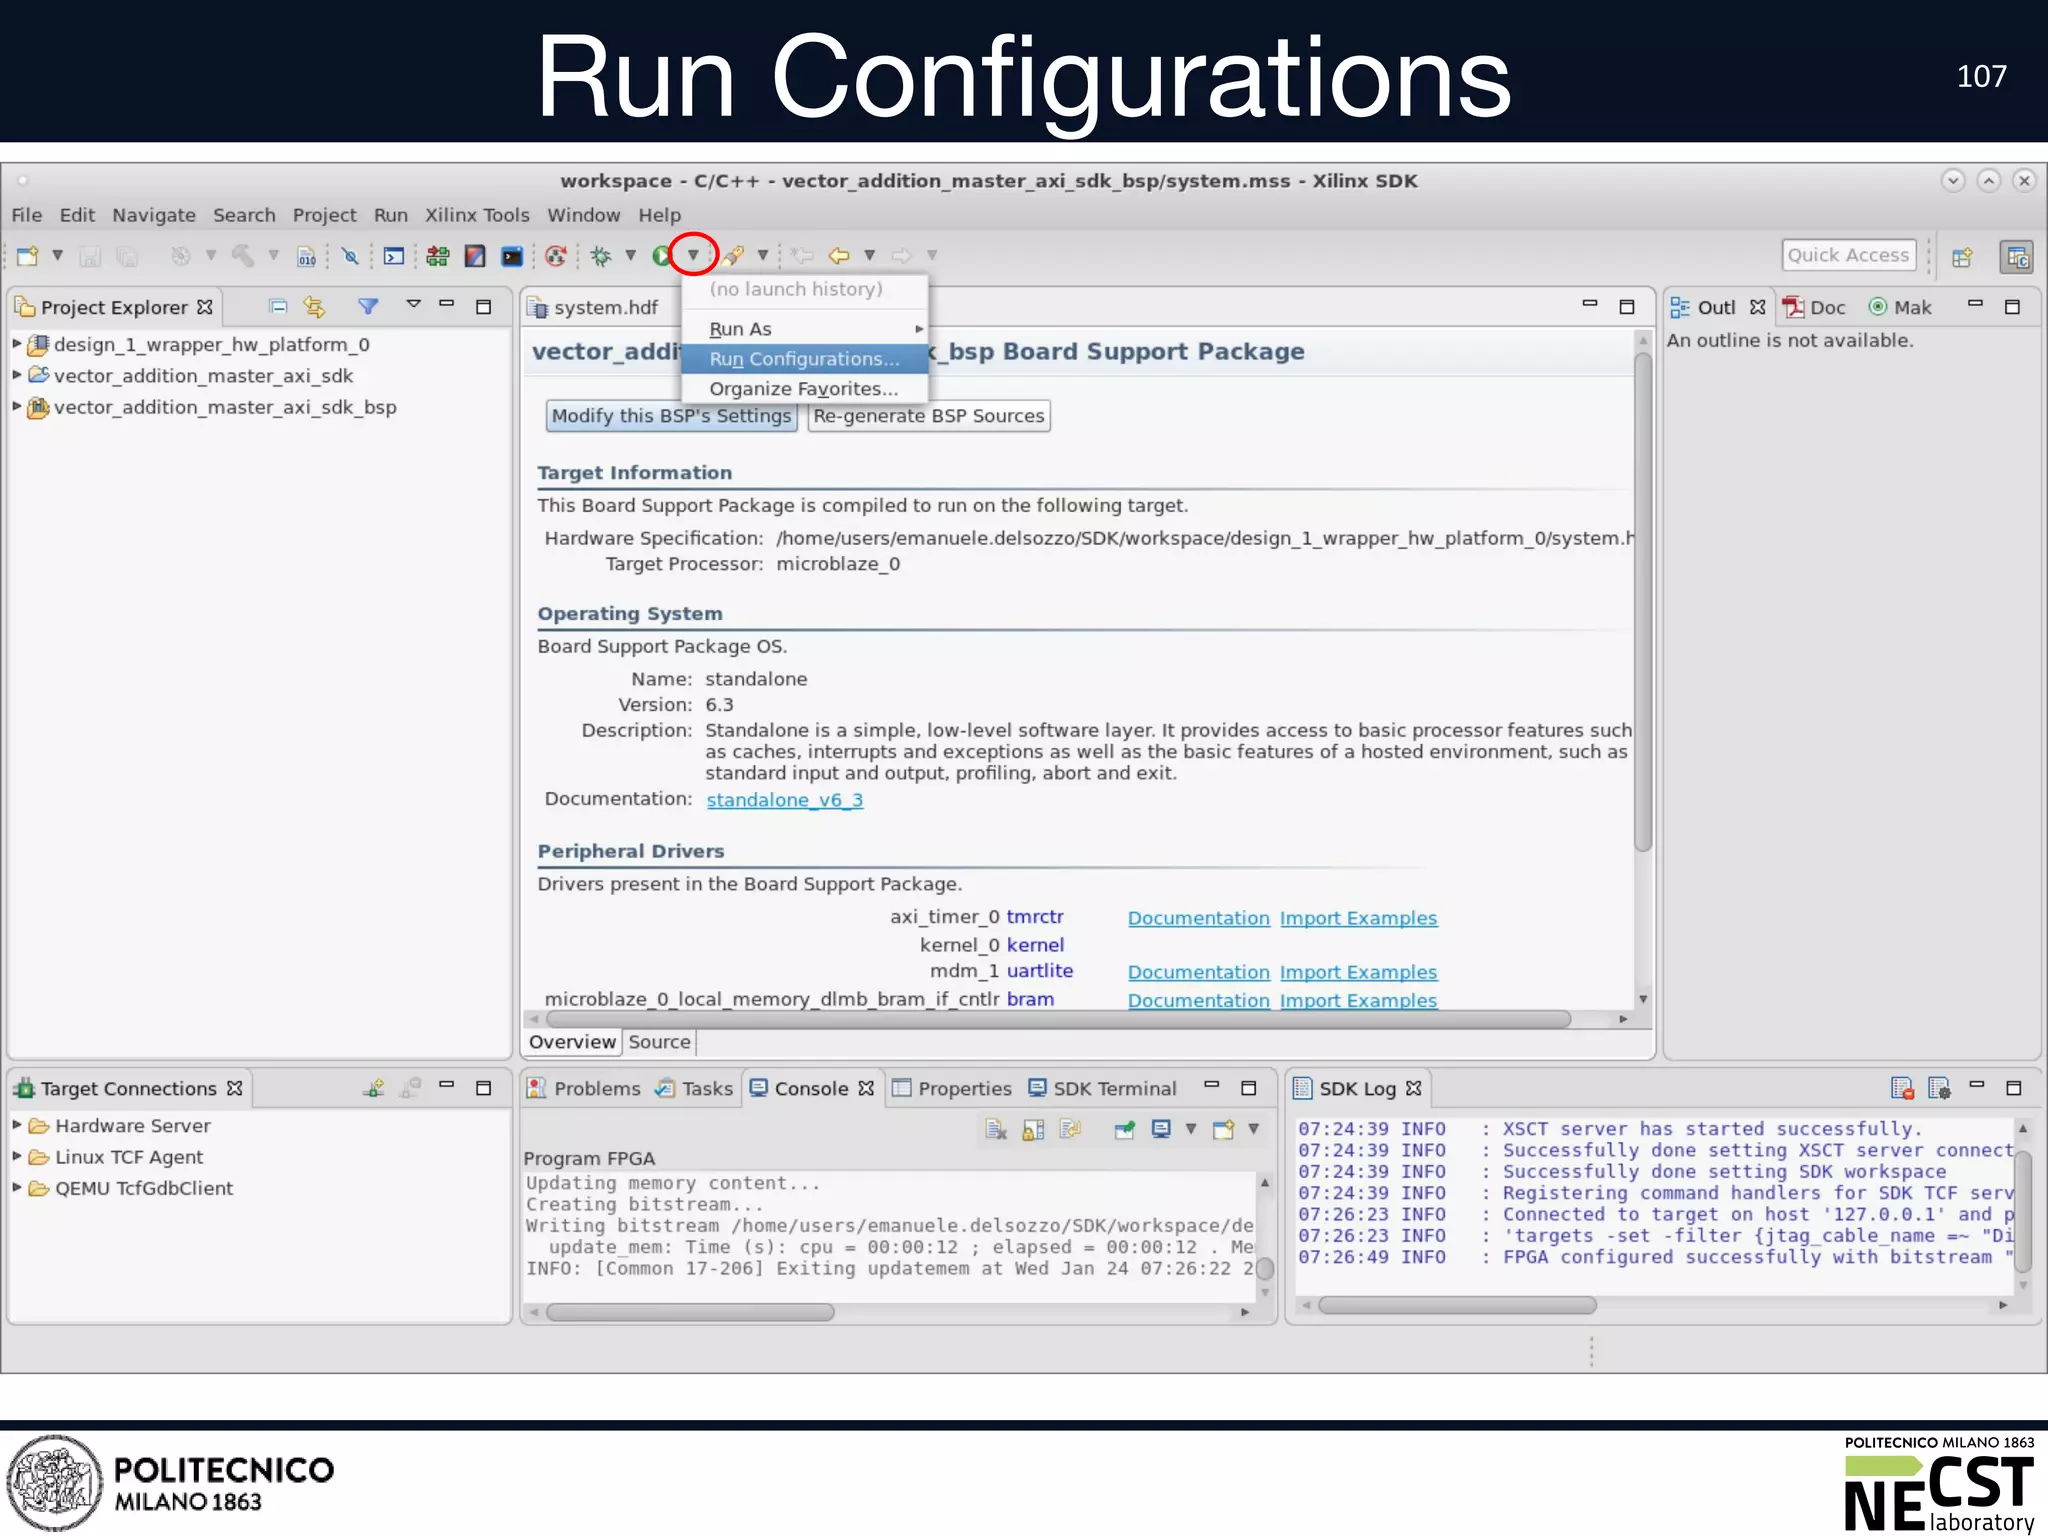Viewport: 2048px width, 1536px height.
Task: Open the Run dropdown arrow
Action: click(x=693, y=255)
